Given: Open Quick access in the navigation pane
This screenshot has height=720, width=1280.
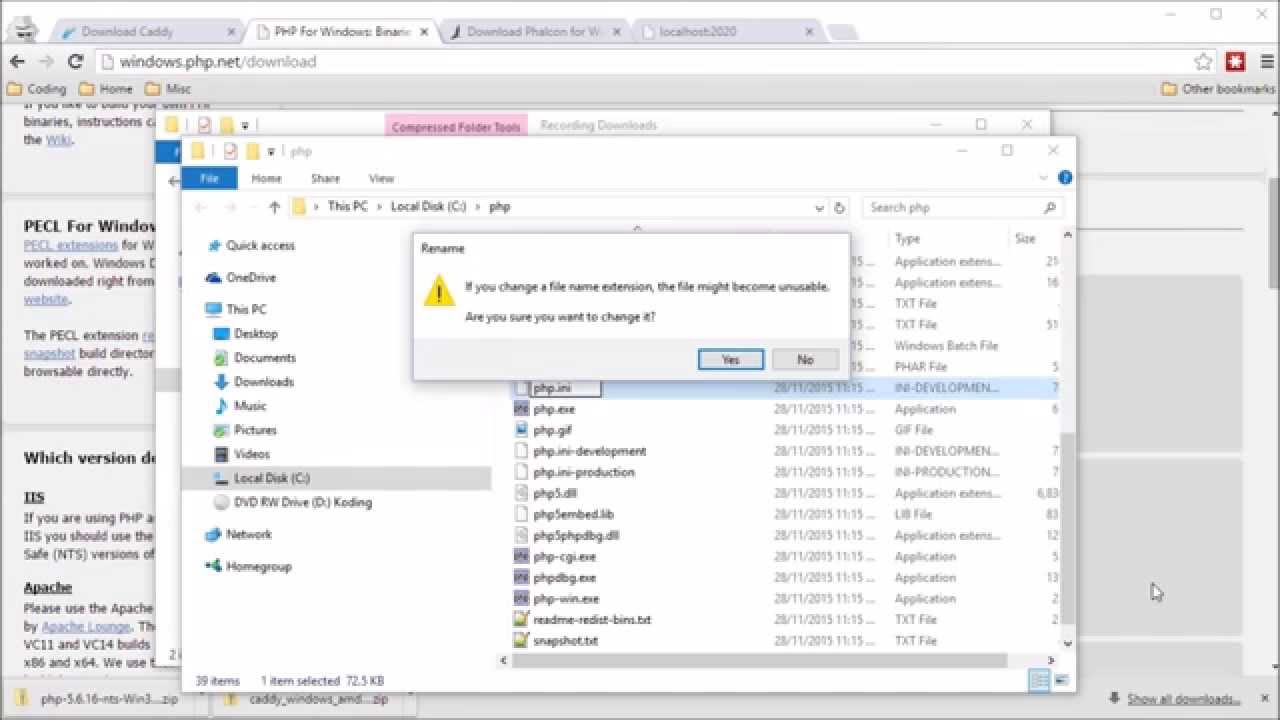Looking at the screenshot, I should click(x=260, y=246).
